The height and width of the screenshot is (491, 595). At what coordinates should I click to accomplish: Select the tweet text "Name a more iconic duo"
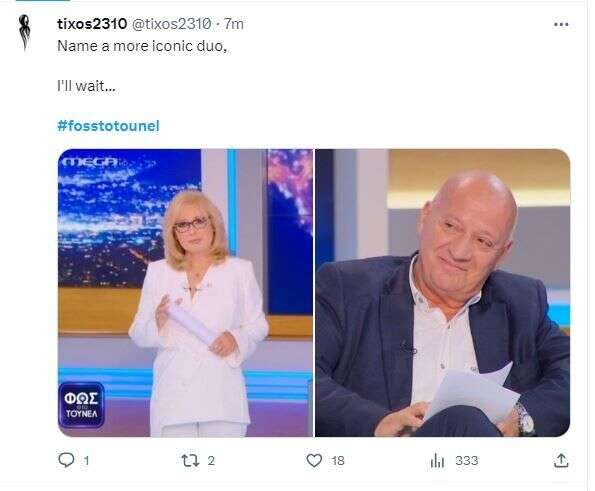[x=141, y=46]
